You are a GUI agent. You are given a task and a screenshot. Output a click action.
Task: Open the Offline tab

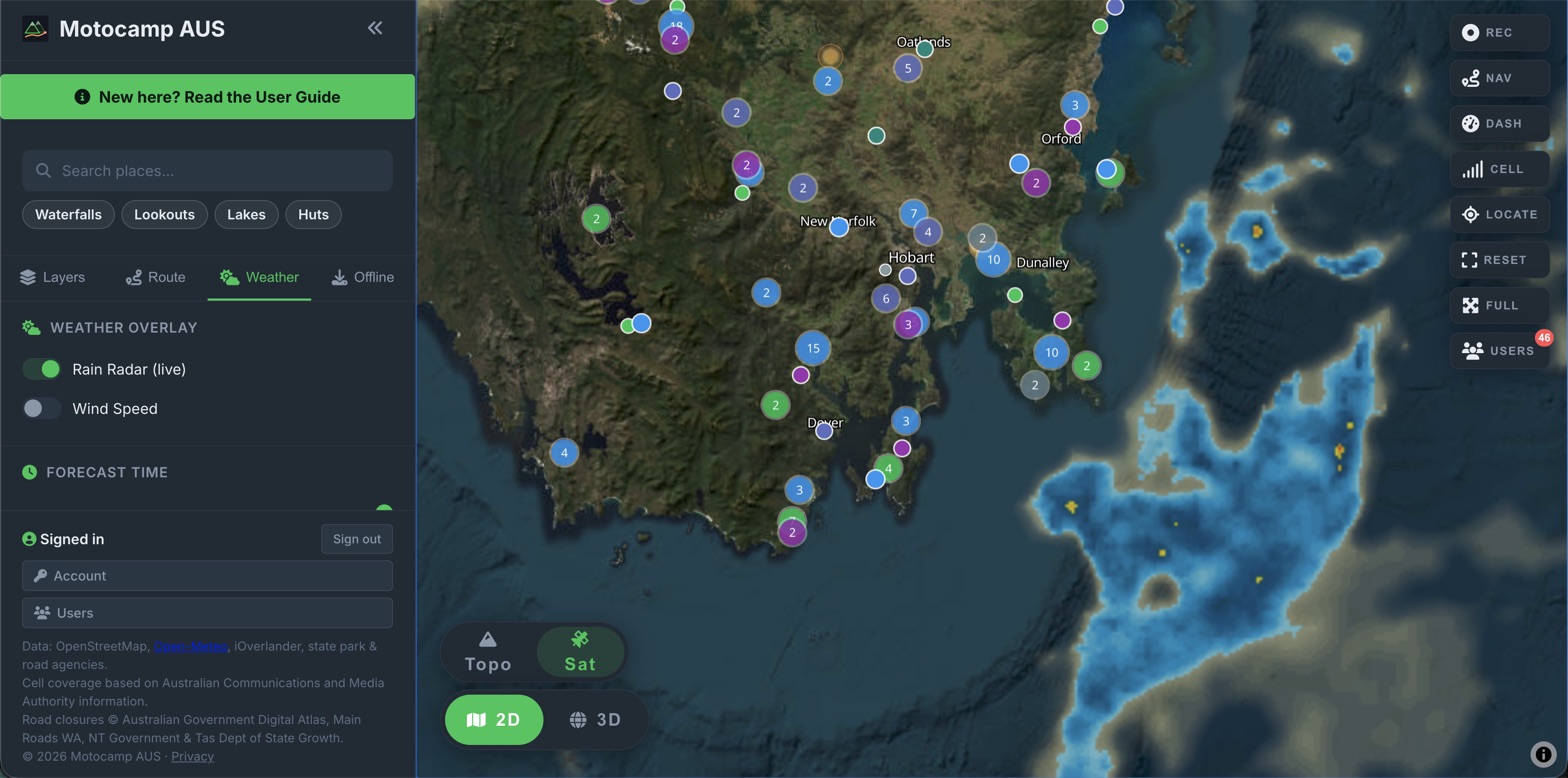(363, 277)
